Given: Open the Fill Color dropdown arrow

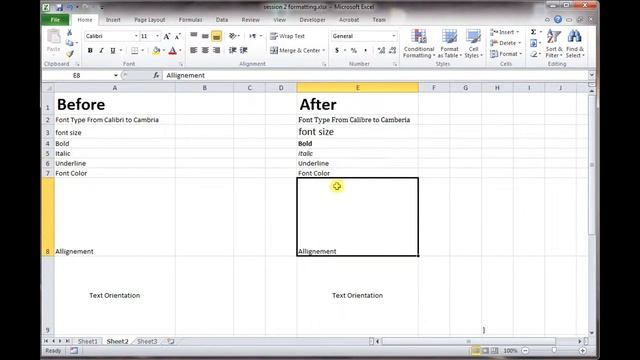Looking at the screenshot, I should pos(163,51).
